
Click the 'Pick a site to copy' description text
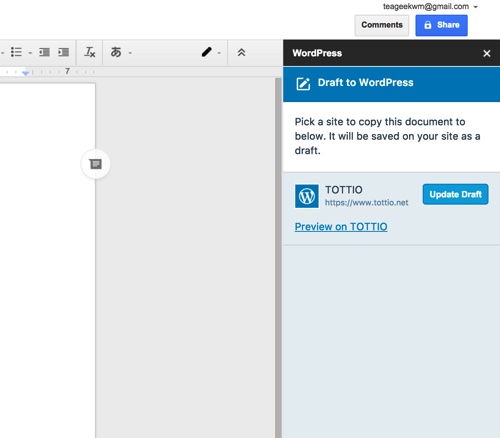click(x=387, y=136)
